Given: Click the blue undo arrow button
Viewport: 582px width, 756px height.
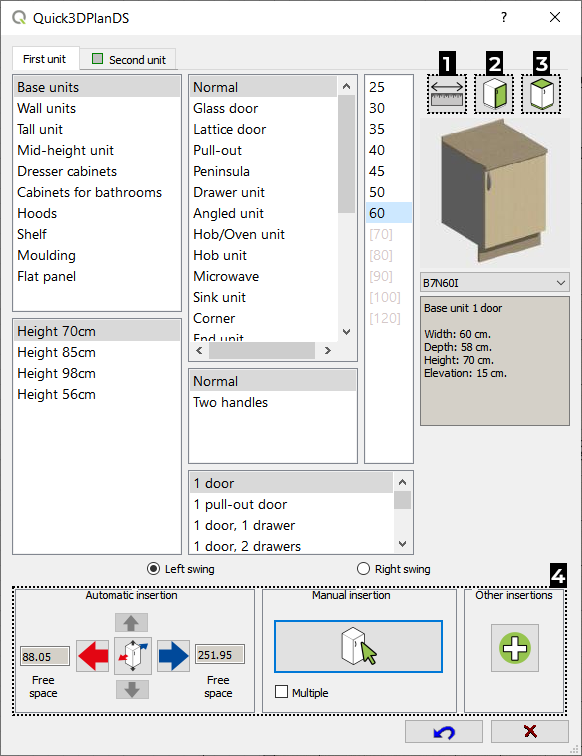Looking at the screenshot, I should click(444, 732).
